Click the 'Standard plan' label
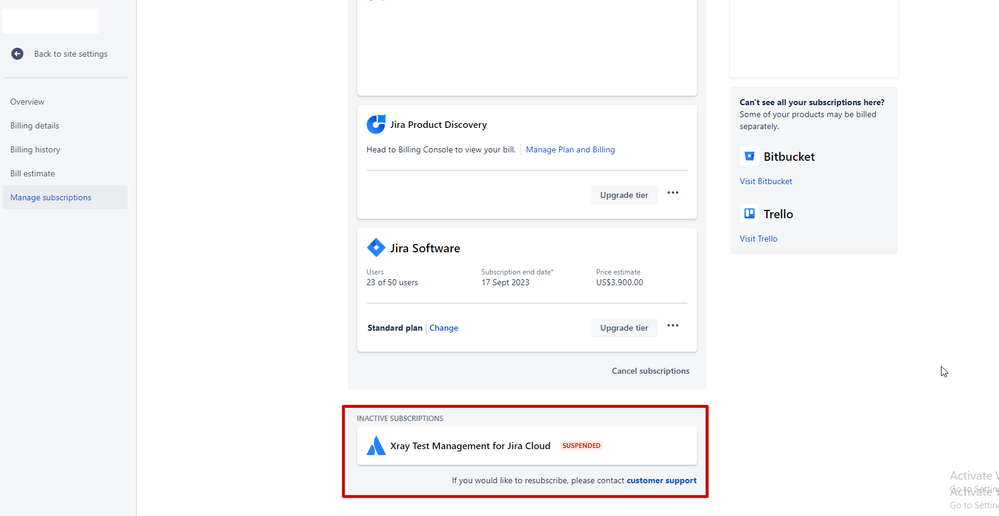Viewport: 999px width, 516px height. click(x=394, y=328)
